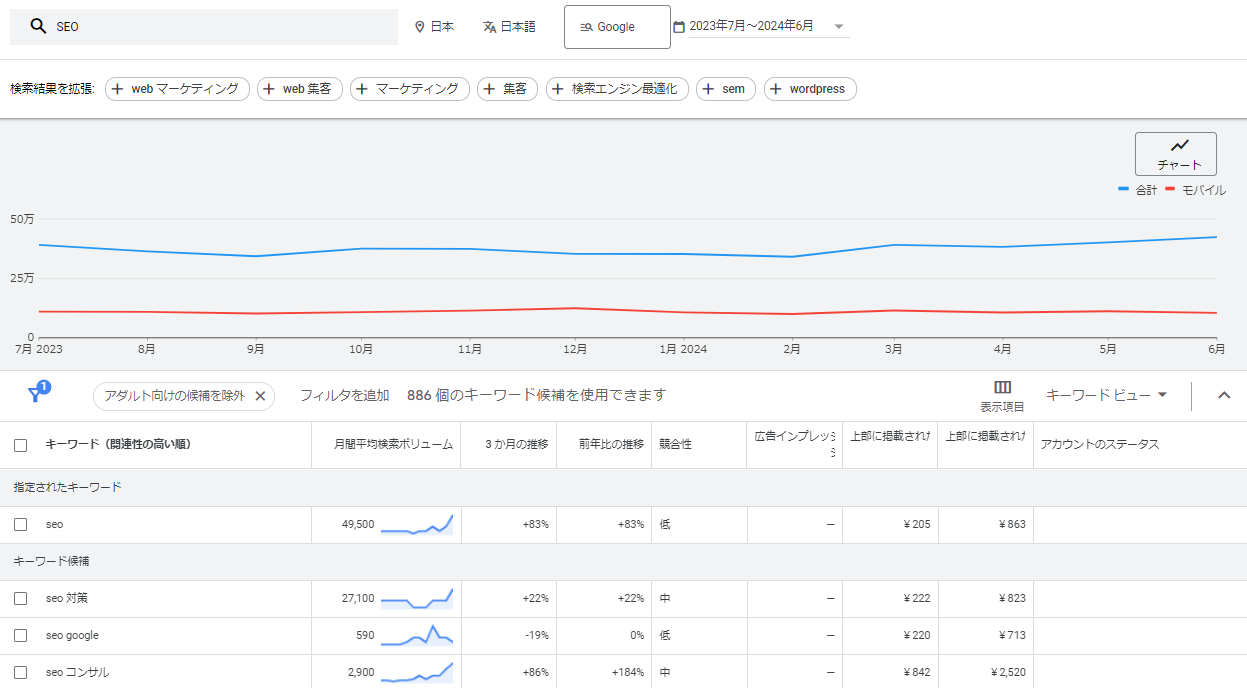Open the 表示項目 columns icon

(x=1002, y=388)
